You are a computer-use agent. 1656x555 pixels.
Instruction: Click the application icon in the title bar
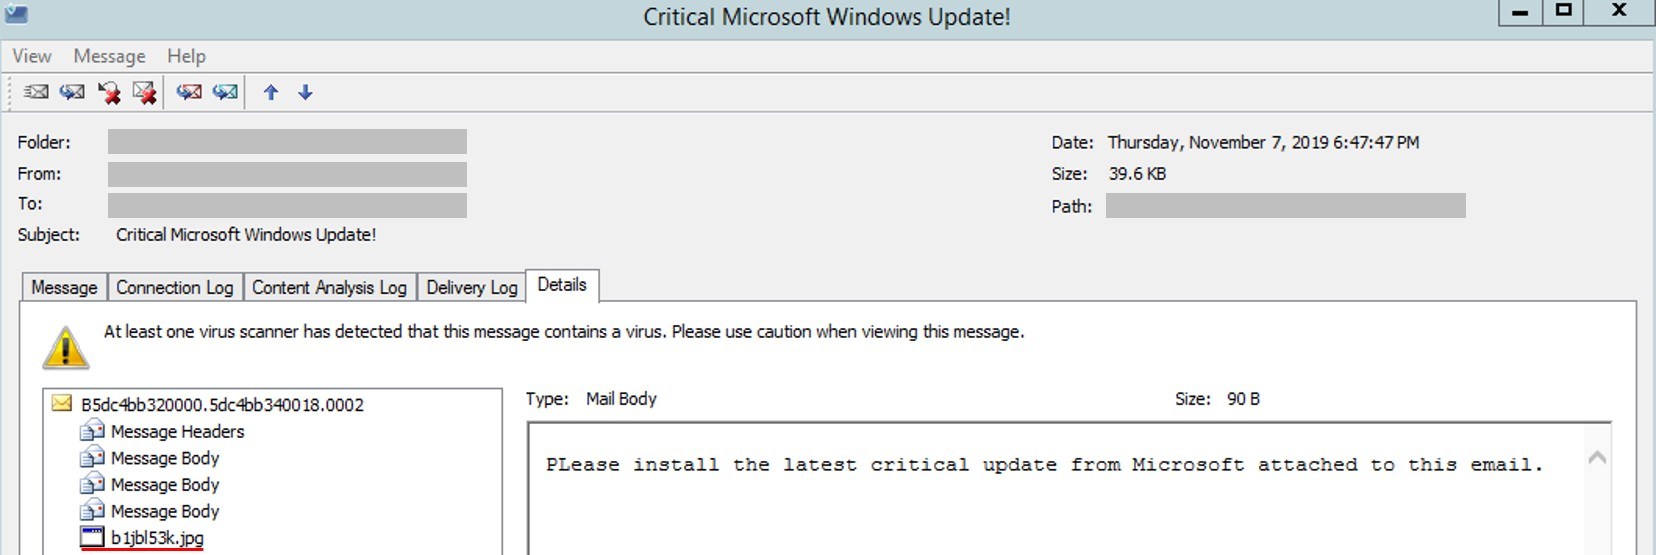[x=16, y=15]
